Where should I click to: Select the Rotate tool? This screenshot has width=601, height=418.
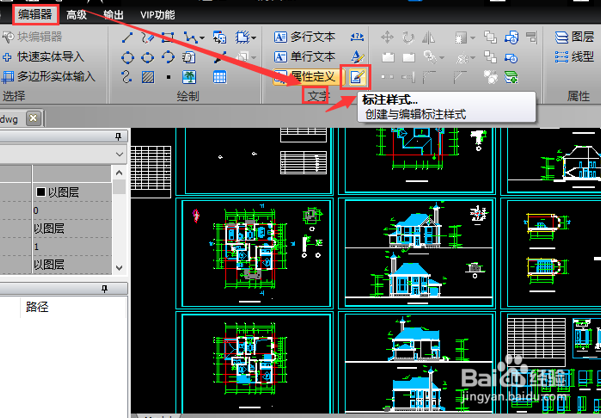(408, 38)
